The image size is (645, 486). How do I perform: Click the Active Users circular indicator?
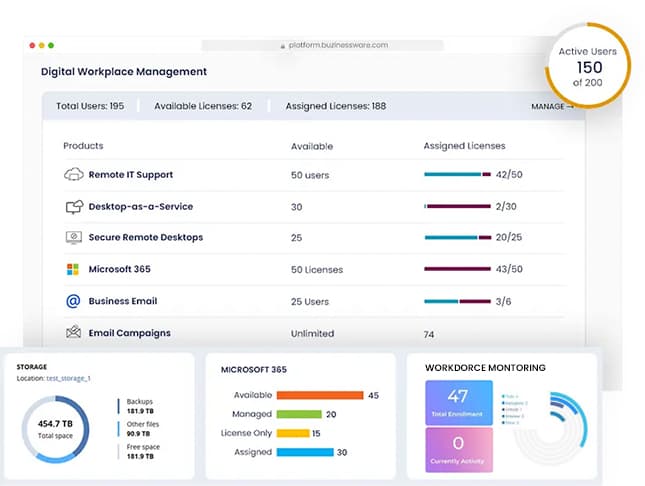588,66
